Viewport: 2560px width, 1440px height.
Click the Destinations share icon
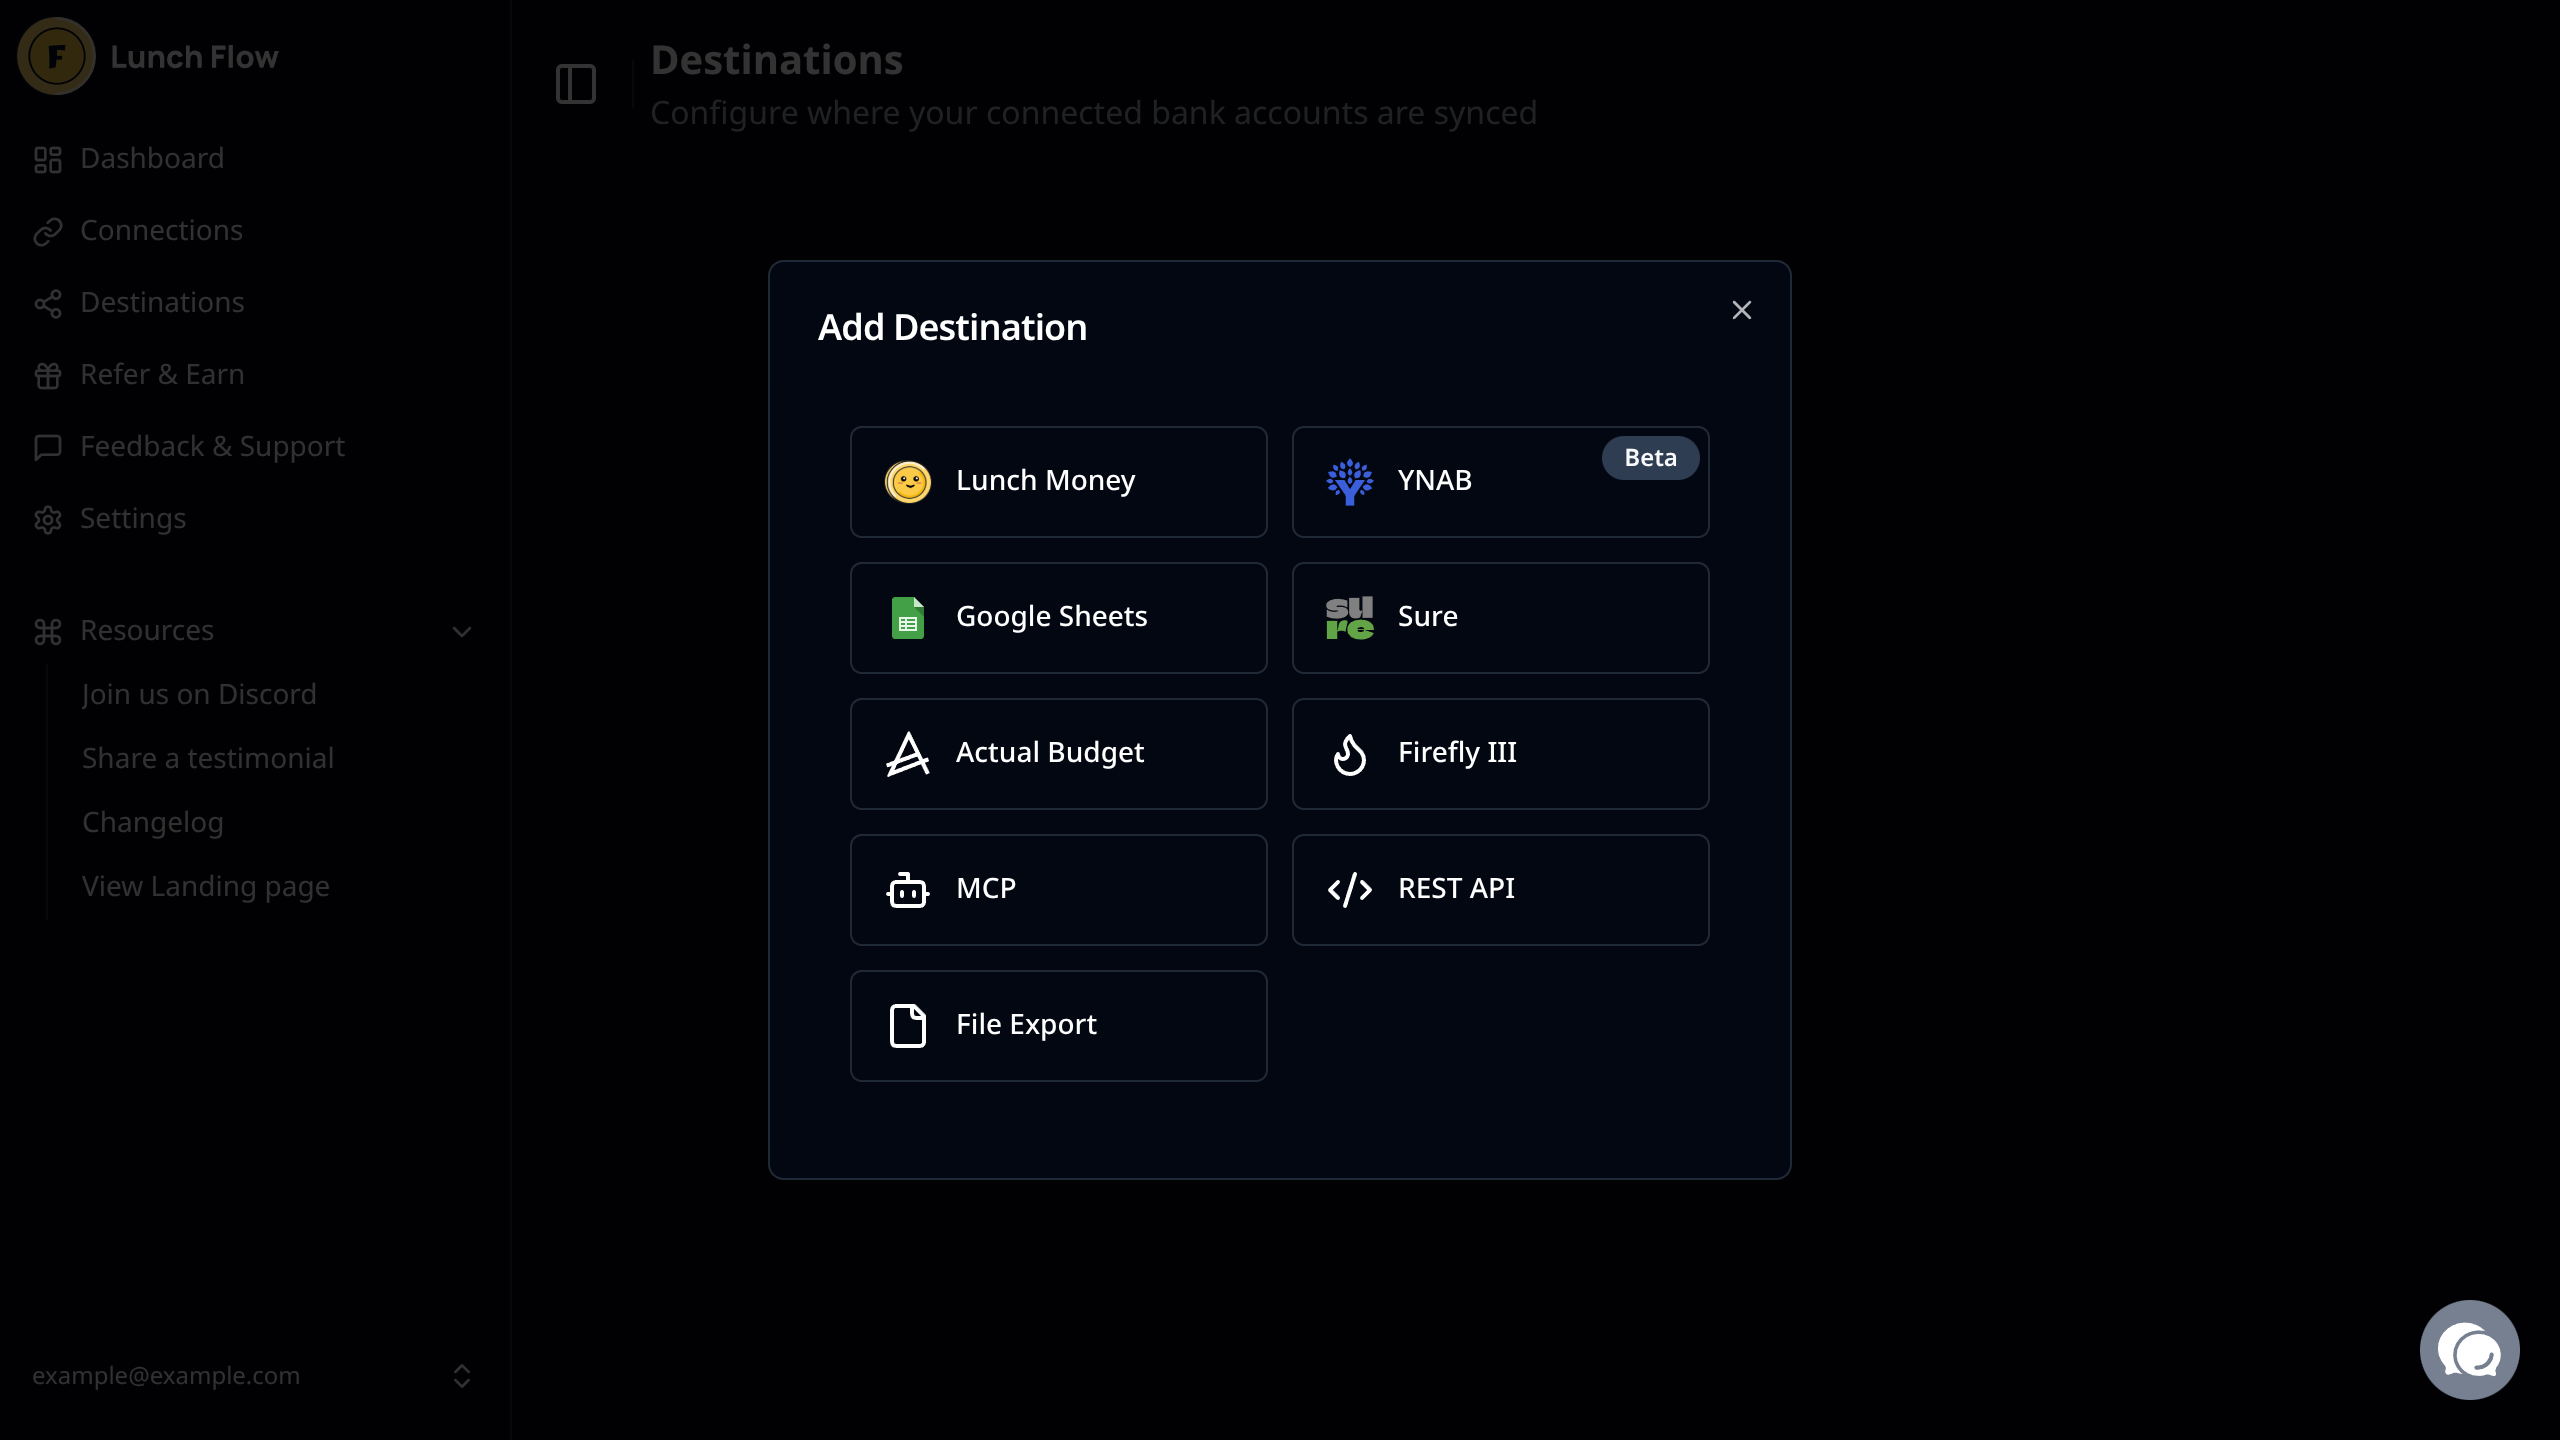coord(48,303)
